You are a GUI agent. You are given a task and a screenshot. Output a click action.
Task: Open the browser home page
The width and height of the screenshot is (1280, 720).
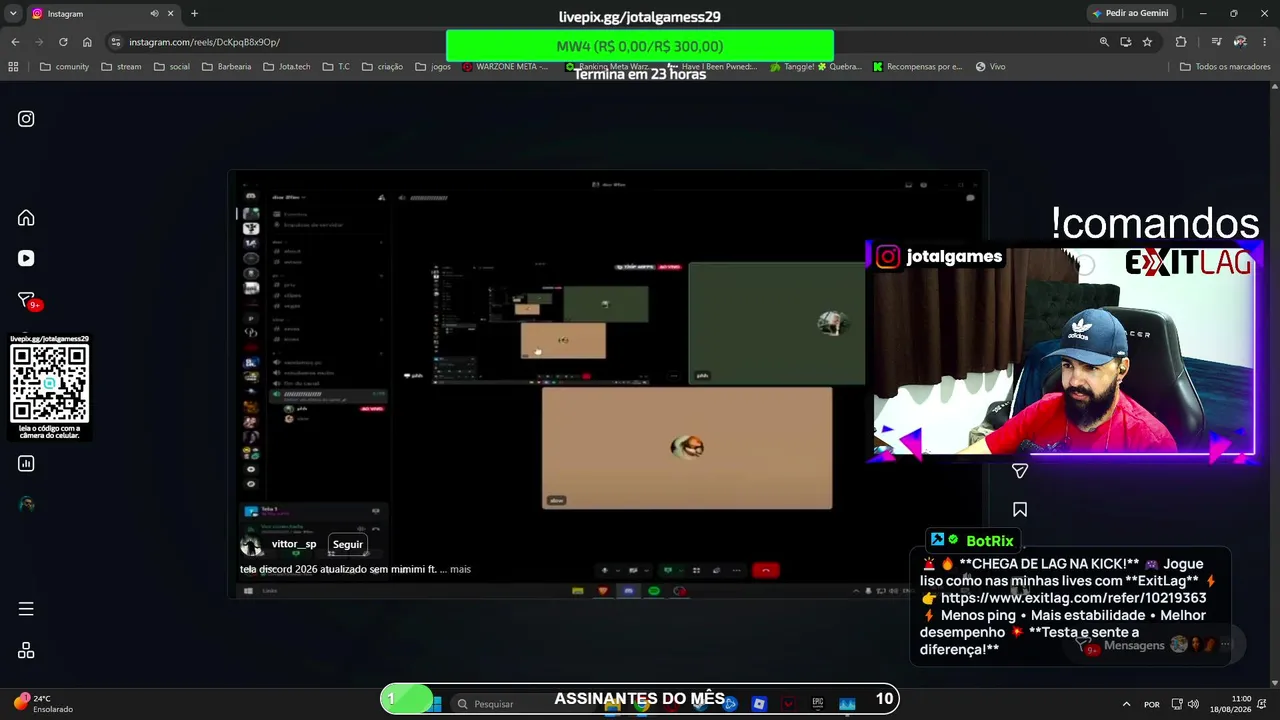pyautogui.click(x=87, y=42)
